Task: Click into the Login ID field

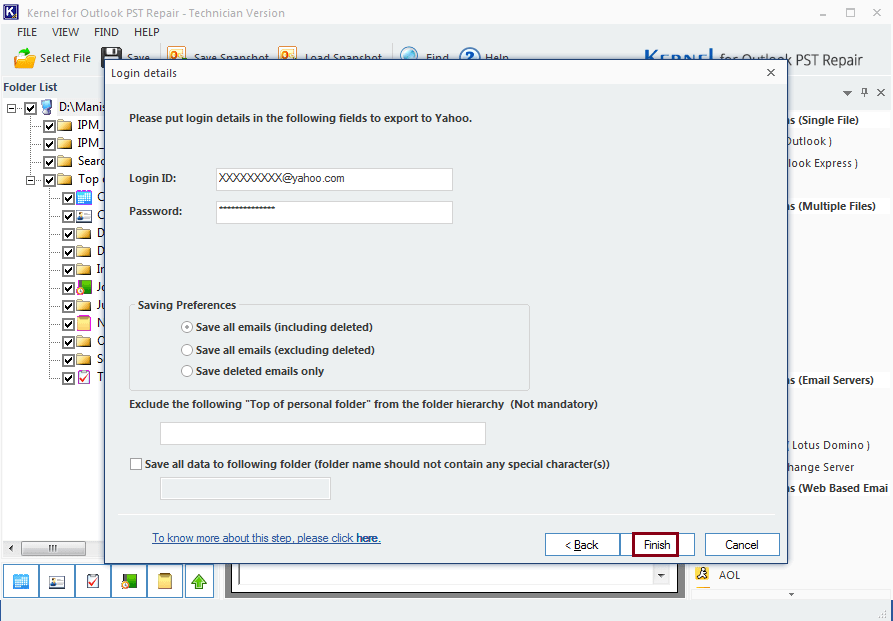Action: coord(334,179)
